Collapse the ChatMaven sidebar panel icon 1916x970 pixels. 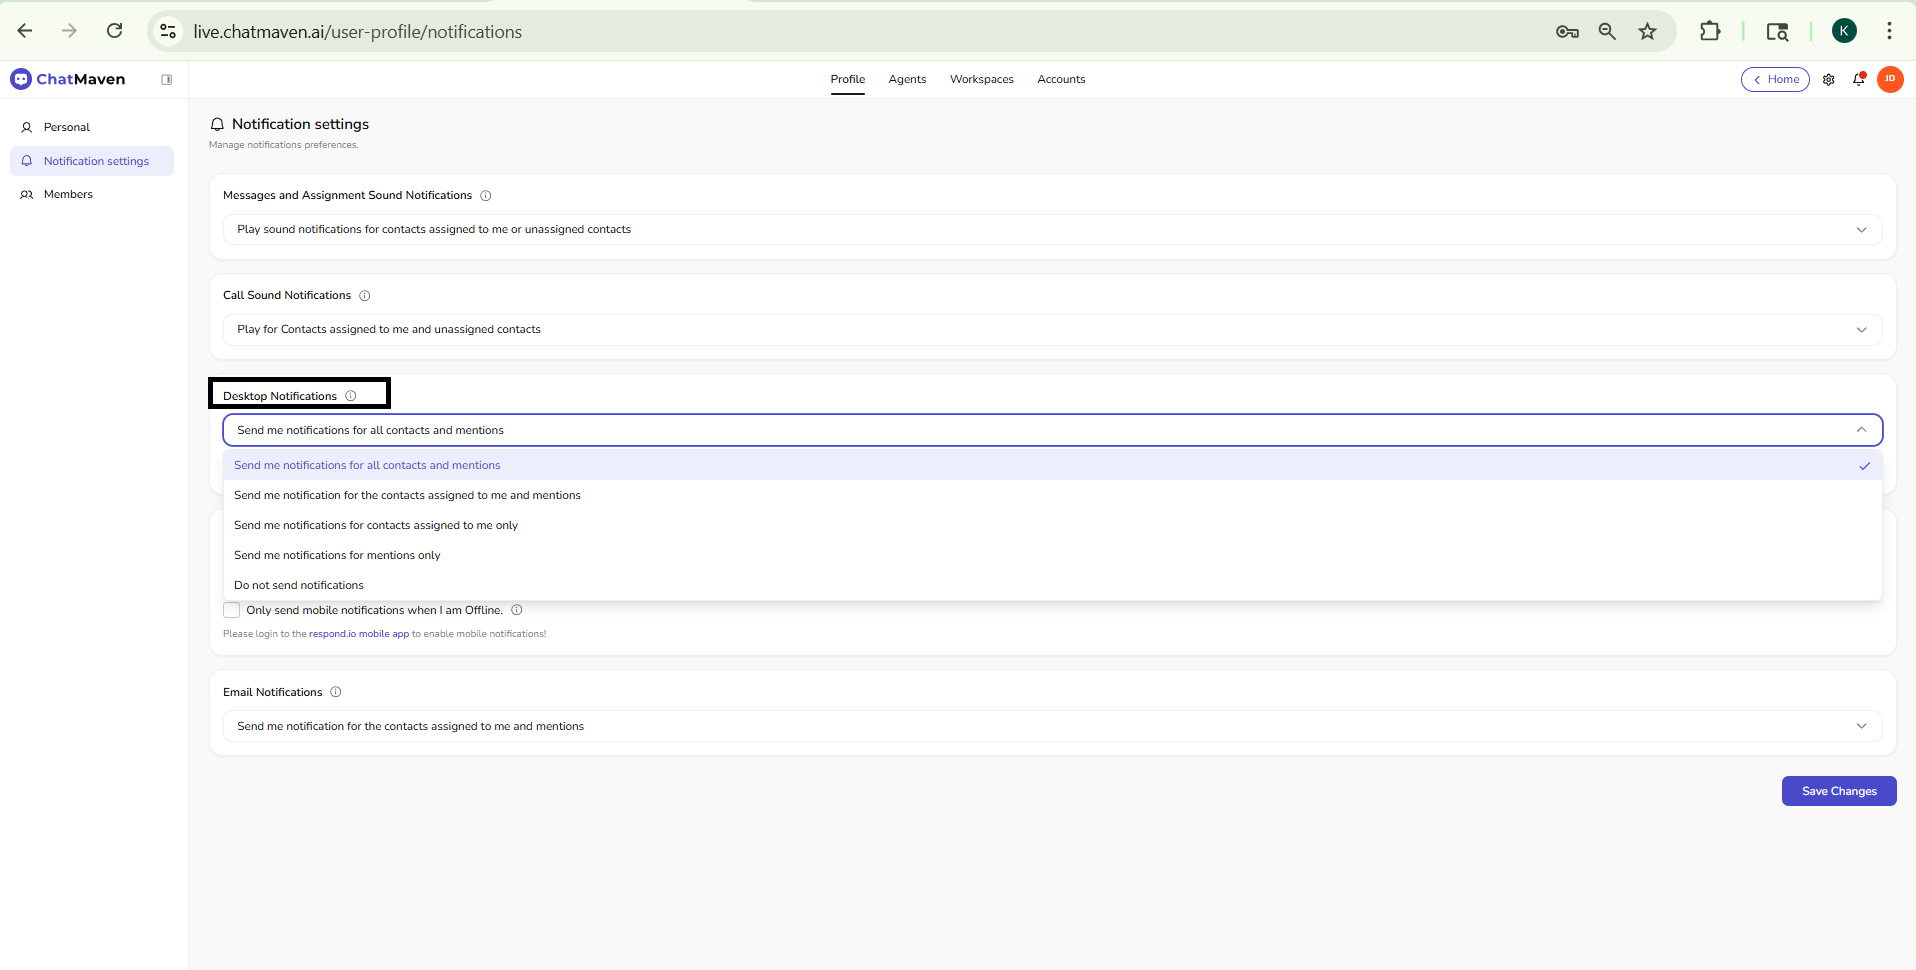coord(167,80)
